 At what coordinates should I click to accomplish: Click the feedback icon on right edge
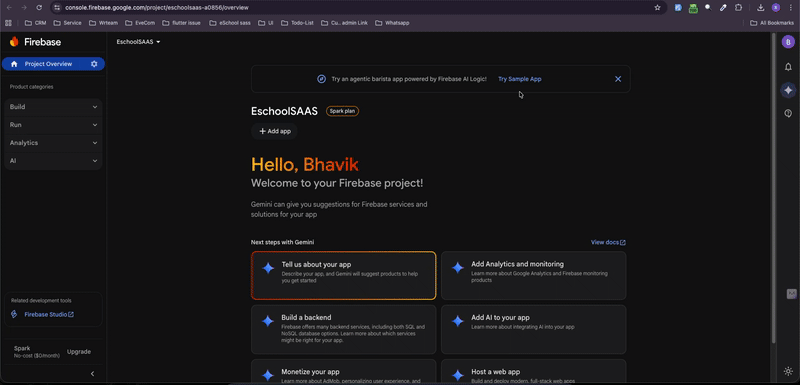point(791,294)
